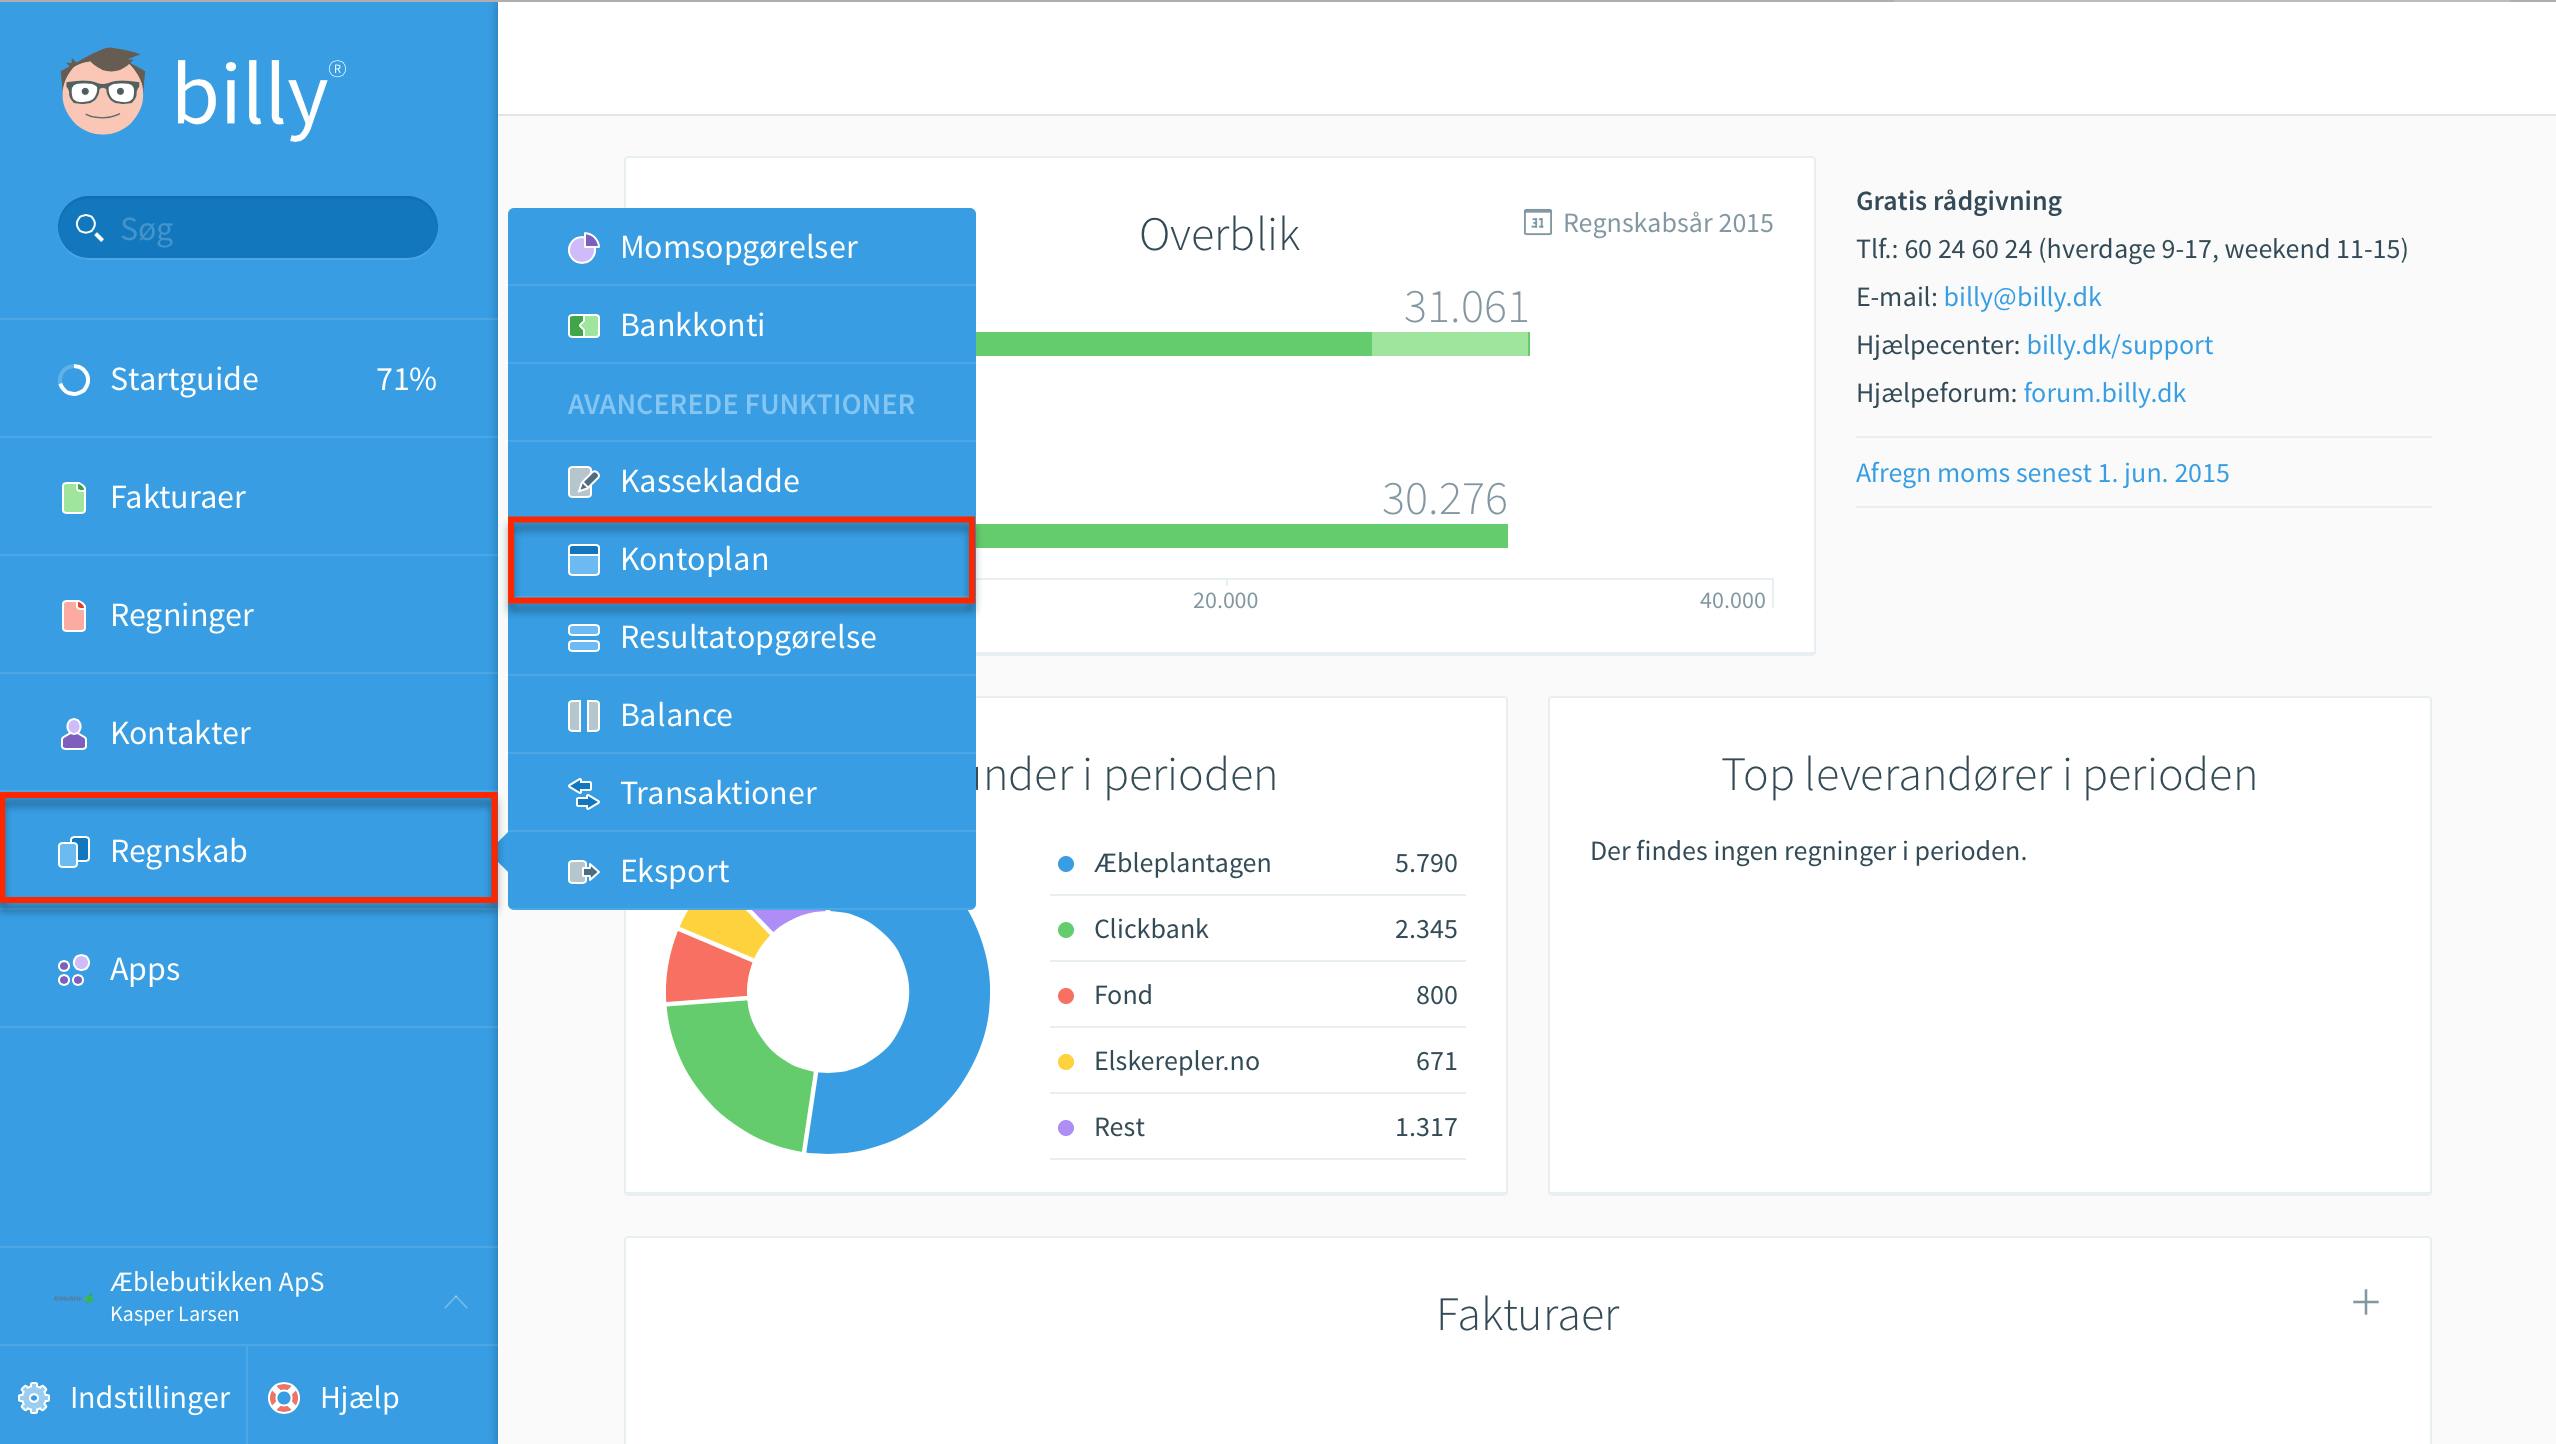The height and width of the screenshot is (1444, 2556).
Task: Click the Bankkonti banknote icon
Action: pos(583,325)
